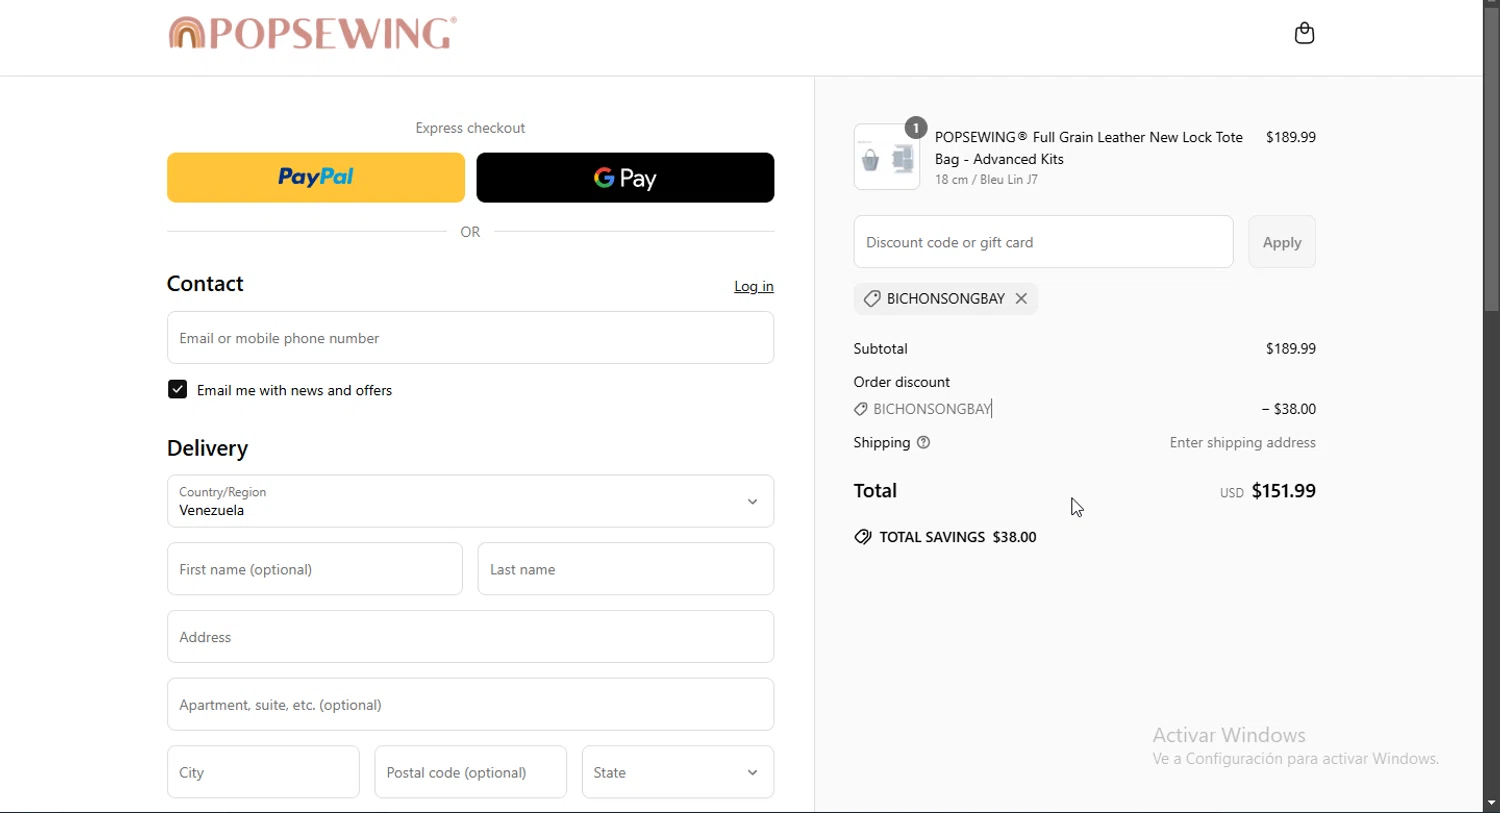Click the City input field
Screen dimensions: 1500x813
[x=263, y=772]
